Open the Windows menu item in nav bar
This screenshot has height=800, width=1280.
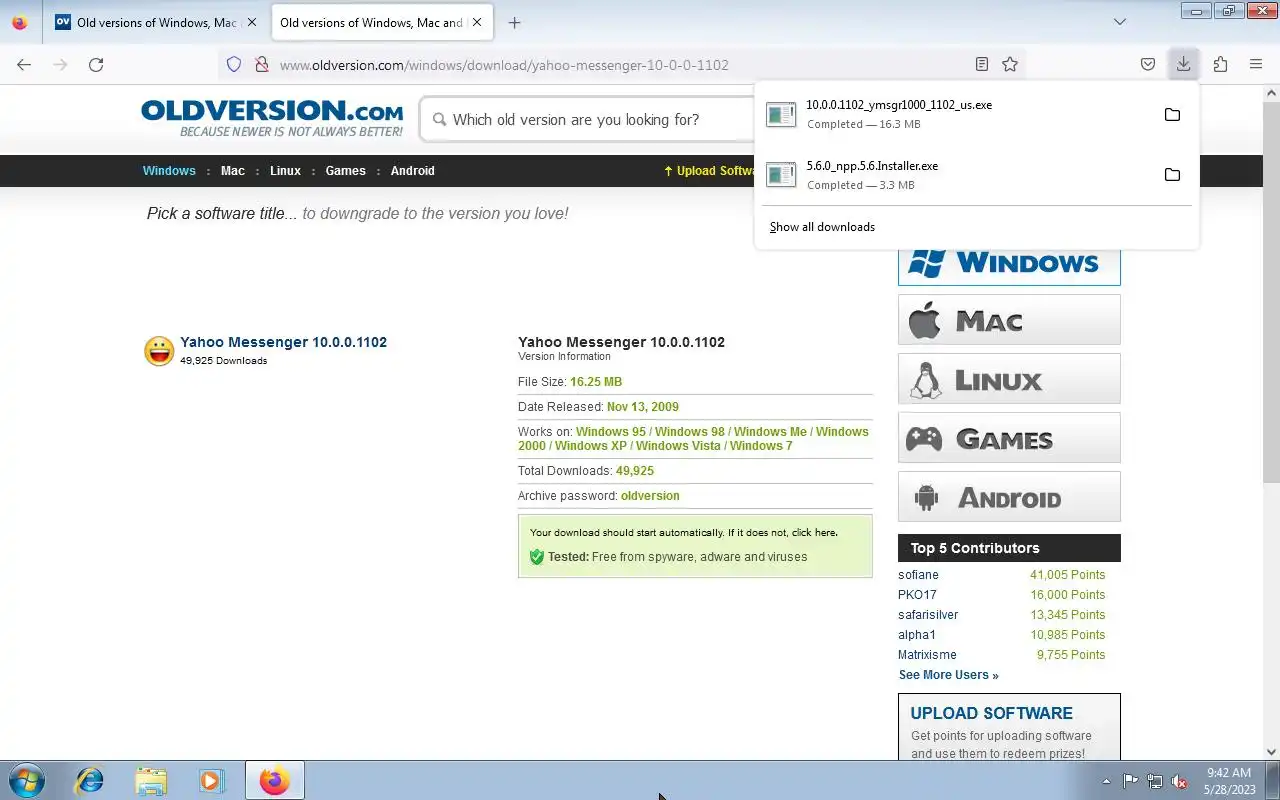pos(169,171)
